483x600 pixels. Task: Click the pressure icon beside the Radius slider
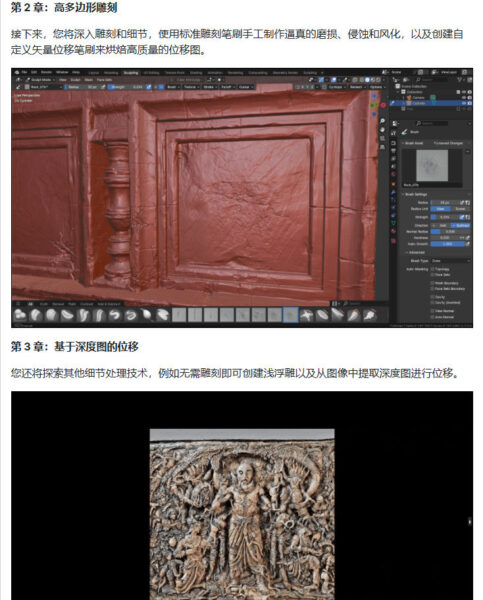pos(462,202)
